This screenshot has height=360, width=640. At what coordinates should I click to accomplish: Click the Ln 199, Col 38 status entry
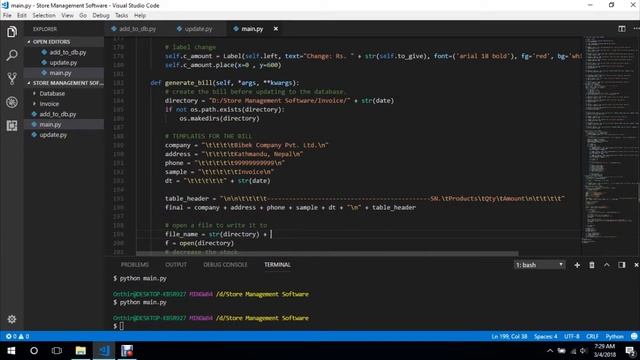[509, 336]
